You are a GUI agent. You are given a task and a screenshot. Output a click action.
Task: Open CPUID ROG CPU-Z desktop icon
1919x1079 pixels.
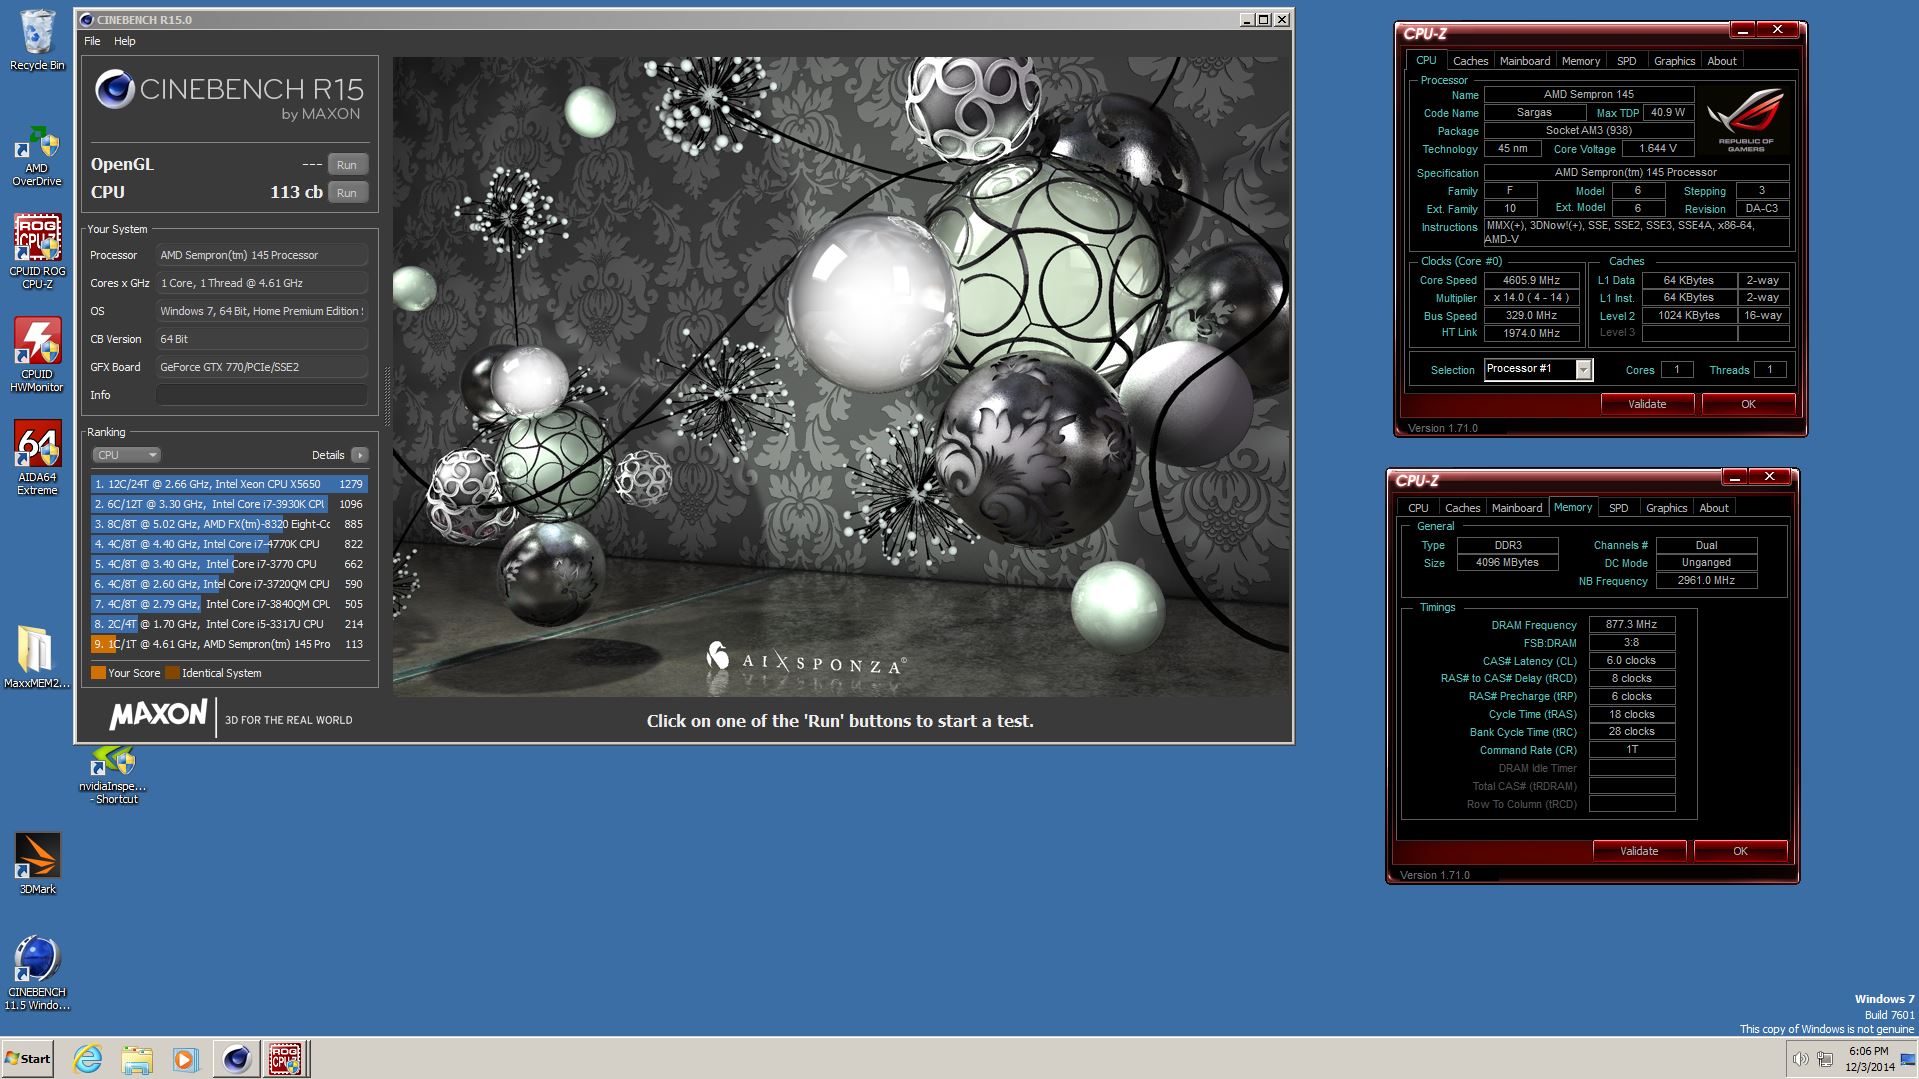click(x=37, y=252)
